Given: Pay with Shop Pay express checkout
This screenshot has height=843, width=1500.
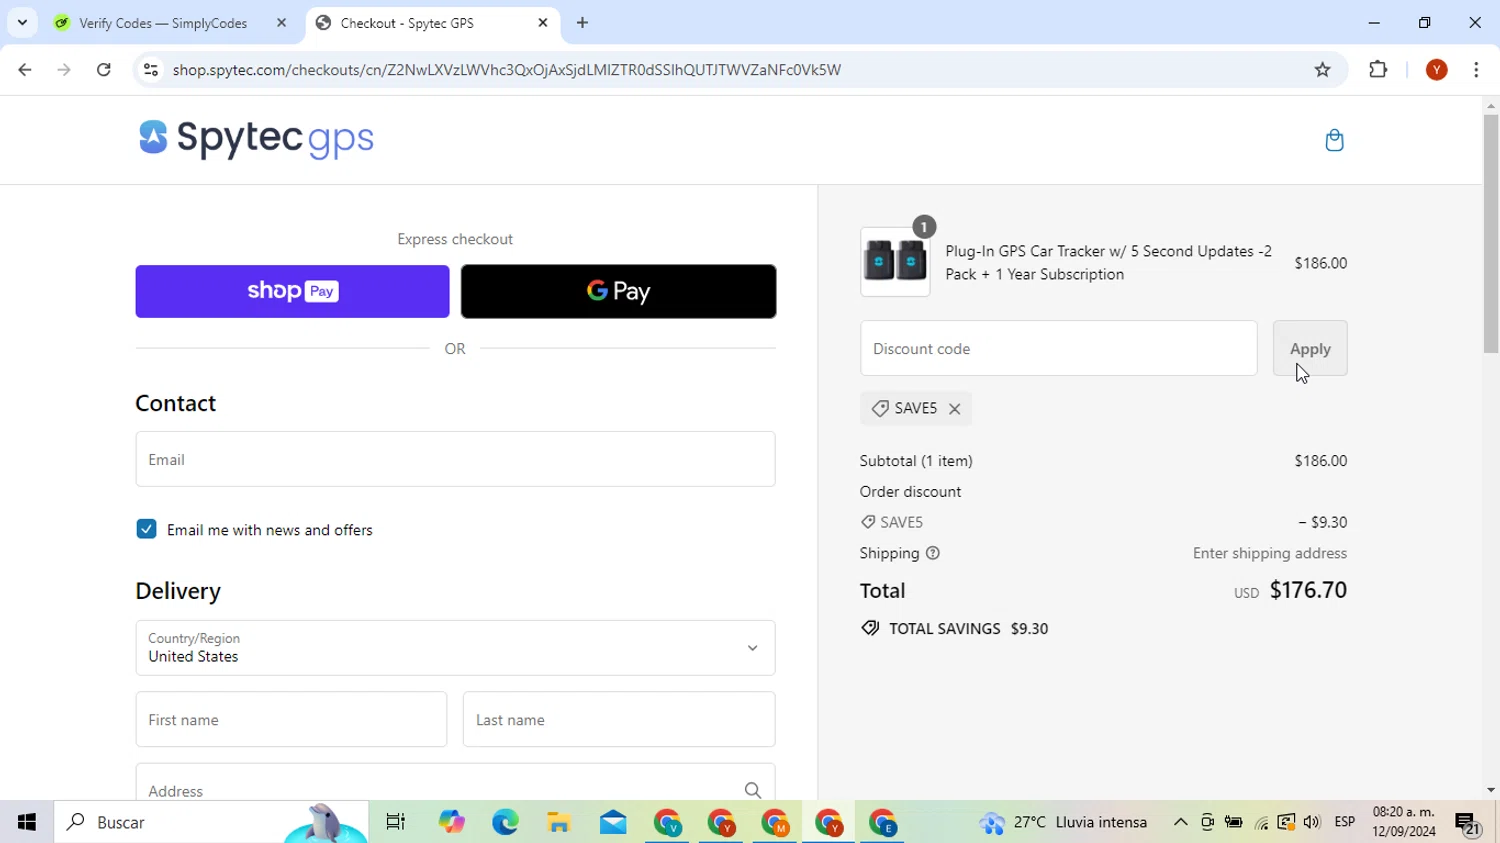Looking at the screenshot, I should [x=293, y=291].
